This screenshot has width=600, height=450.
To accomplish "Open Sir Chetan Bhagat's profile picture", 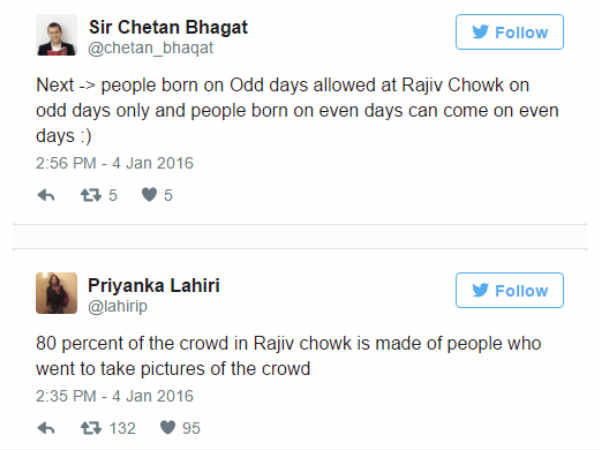I will (57, 35).
